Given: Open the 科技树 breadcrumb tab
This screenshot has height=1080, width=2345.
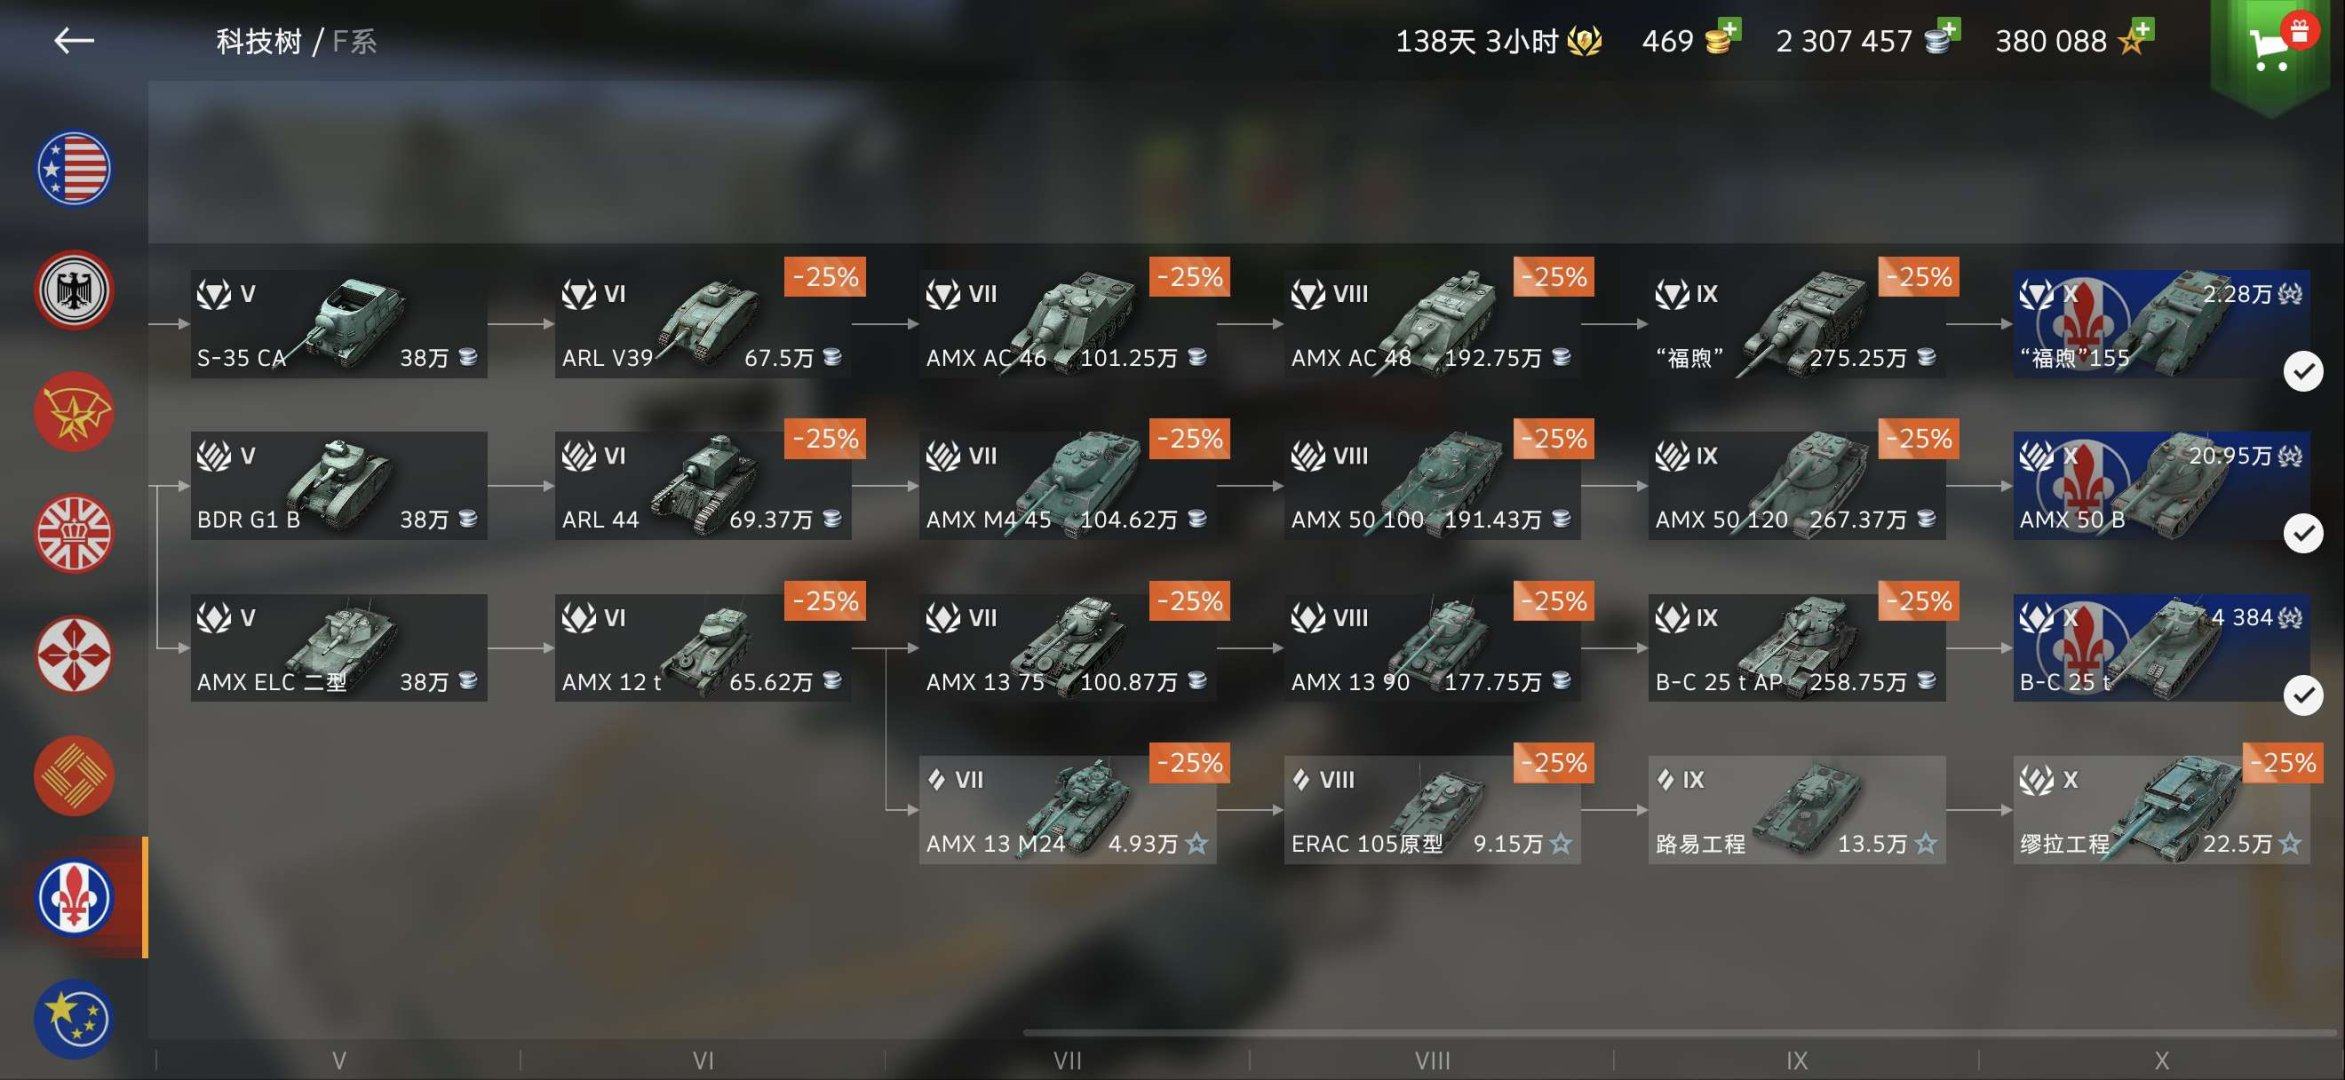Looking at the screenshot, I should point(258,41).
